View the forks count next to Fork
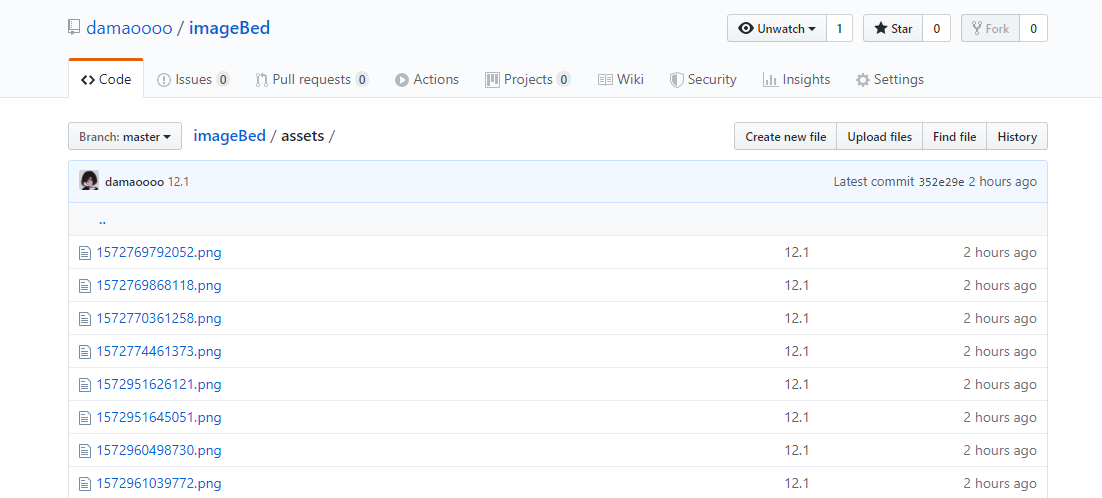1102x498 pixels. 1033,29
